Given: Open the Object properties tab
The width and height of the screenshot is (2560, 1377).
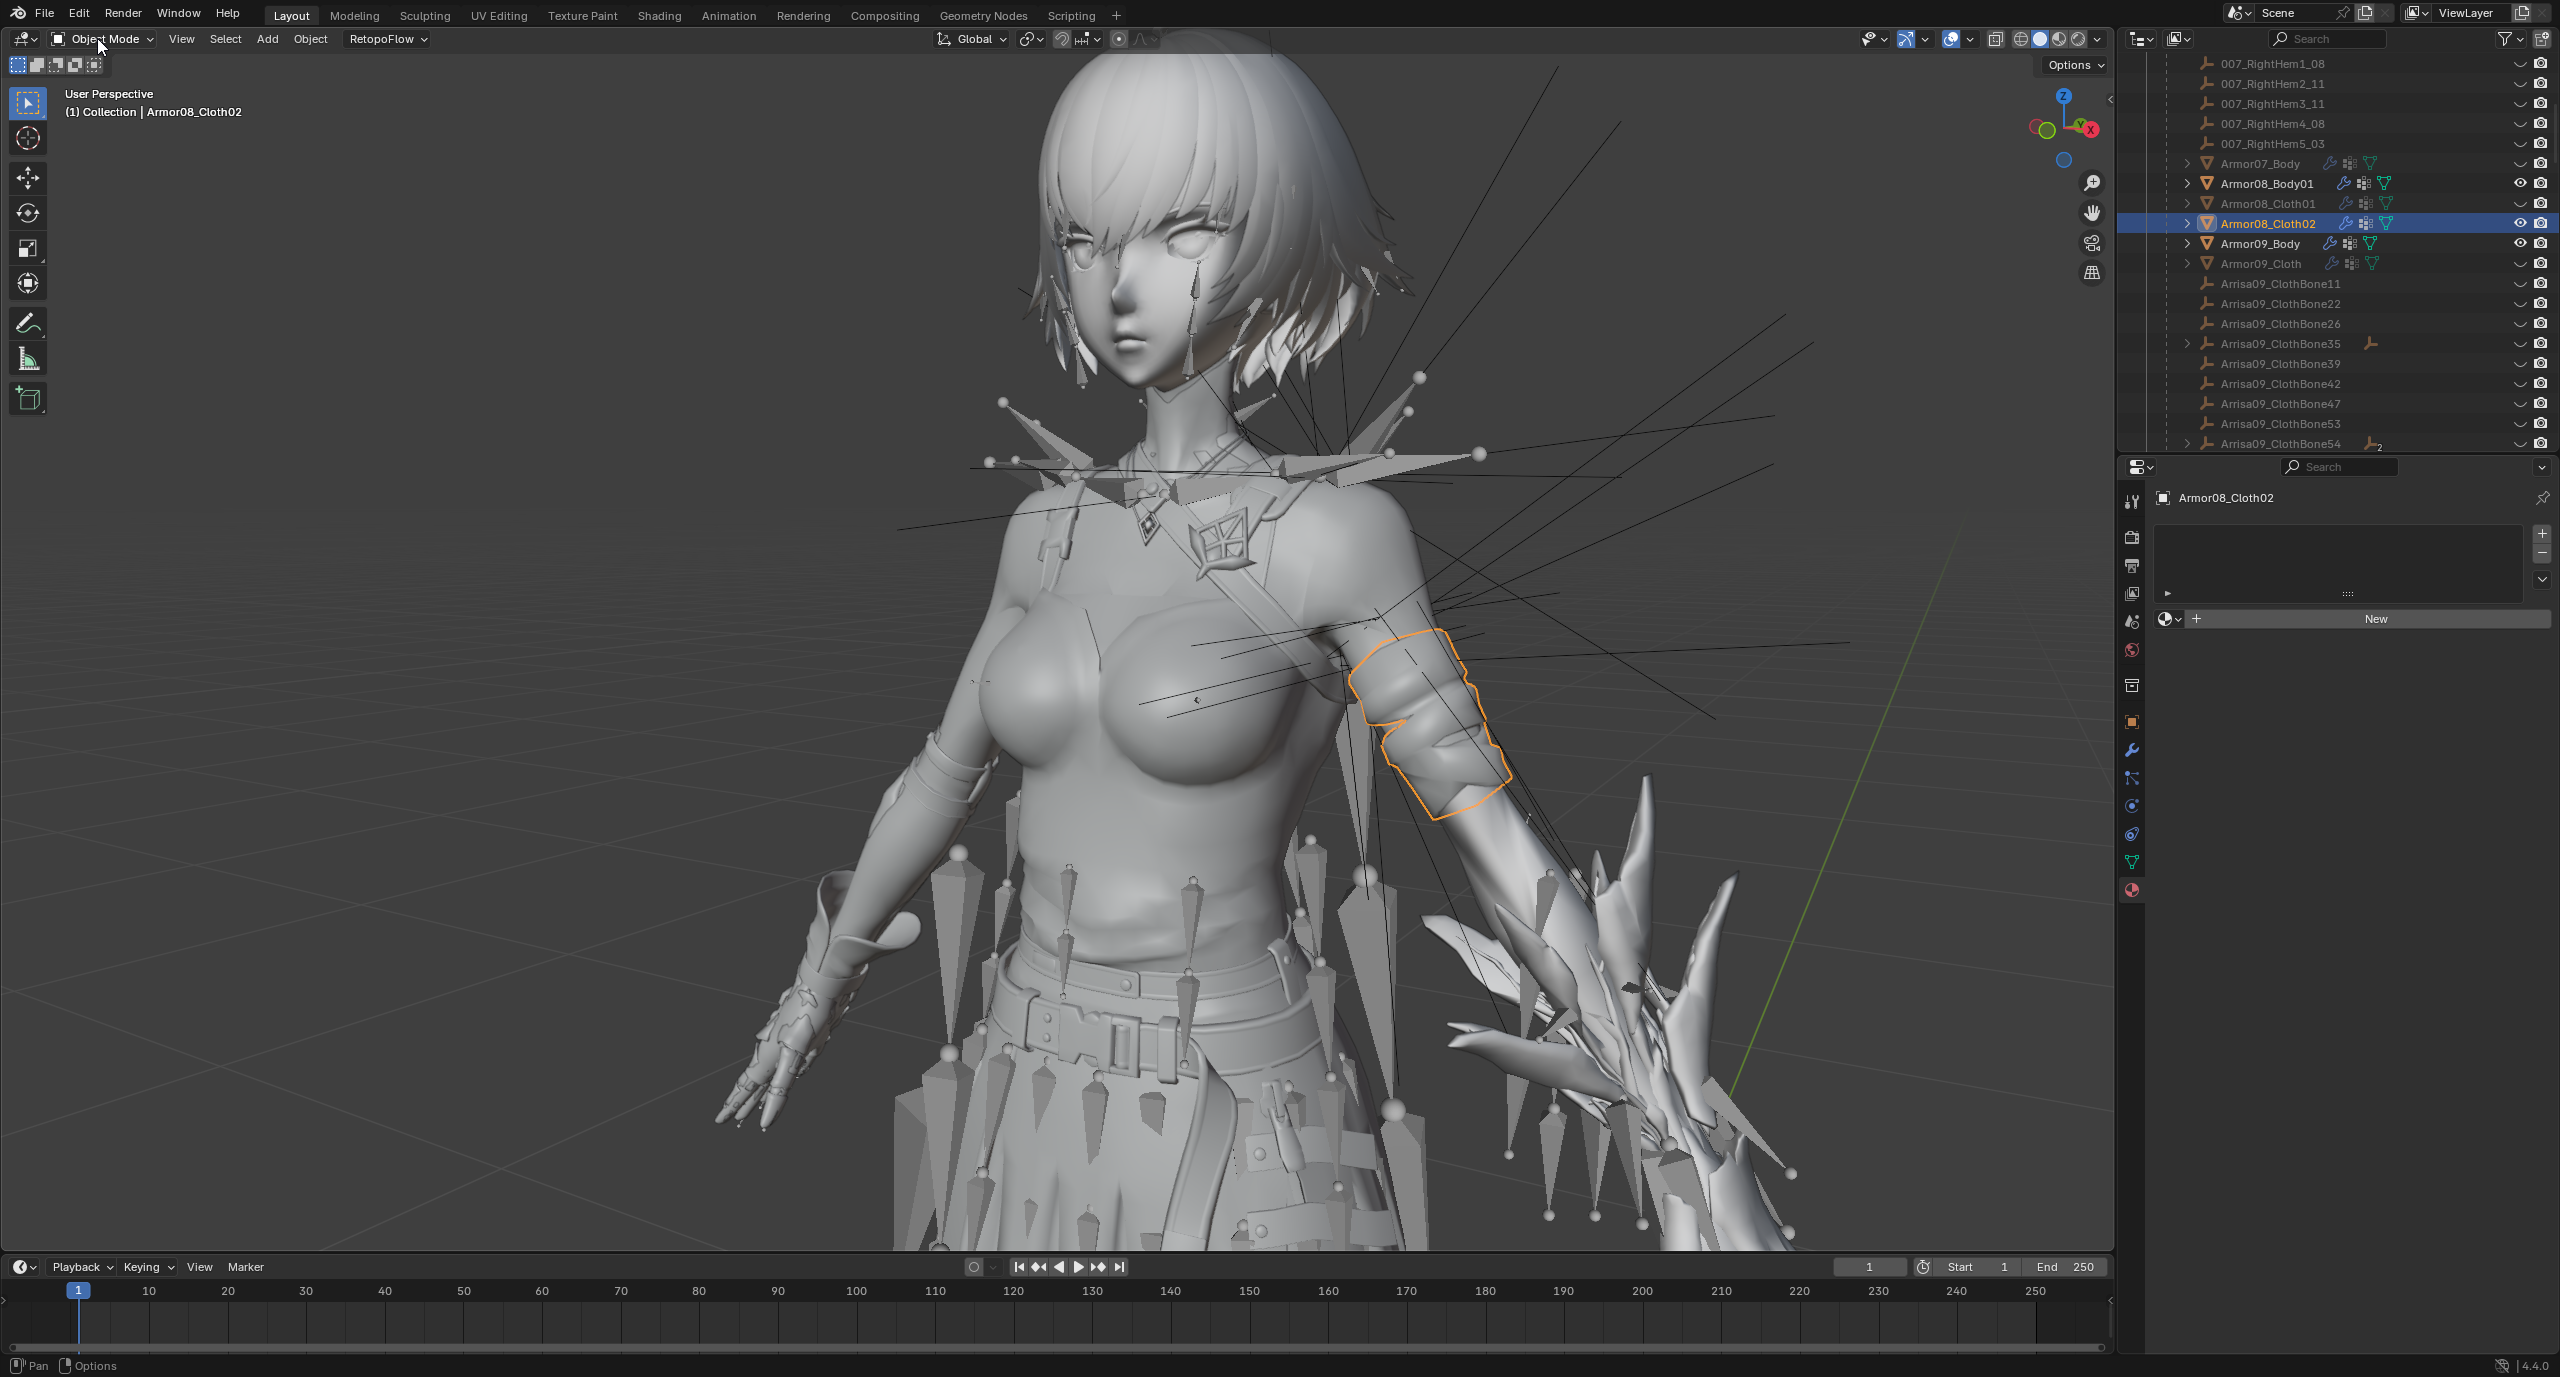Looking at the screenshot, I should tap(2132, 722).
